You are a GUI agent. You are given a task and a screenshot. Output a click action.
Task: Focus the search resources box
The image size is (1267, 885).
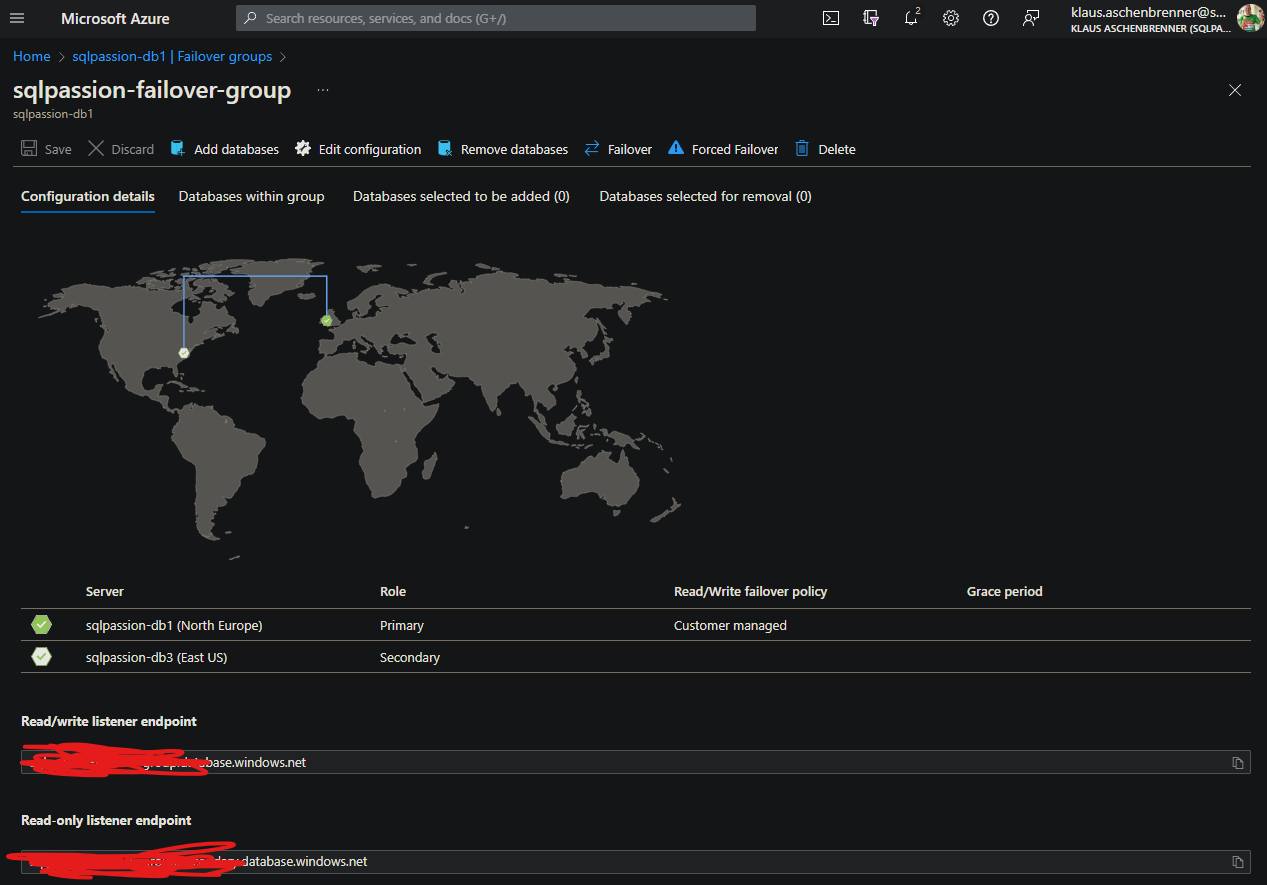pos(496,18)
